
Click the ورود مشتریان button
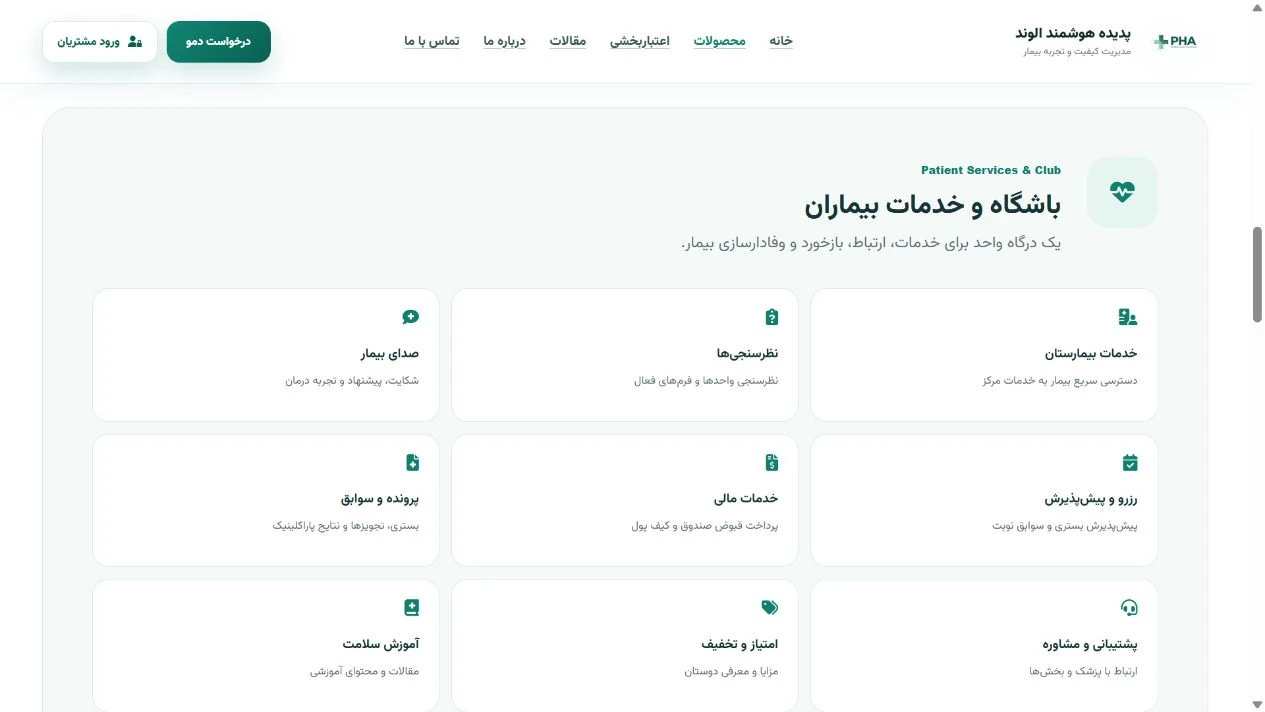(100, 42)
